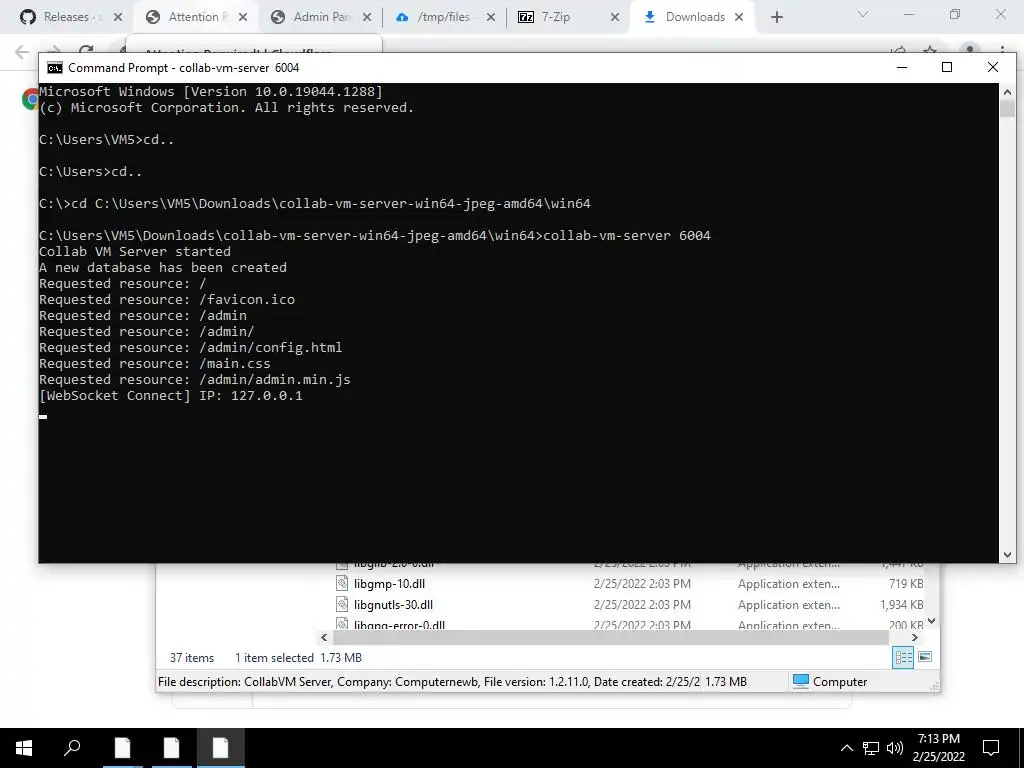Click the Computer icon in status bar

pyautogui.click(x=801, y=681)
